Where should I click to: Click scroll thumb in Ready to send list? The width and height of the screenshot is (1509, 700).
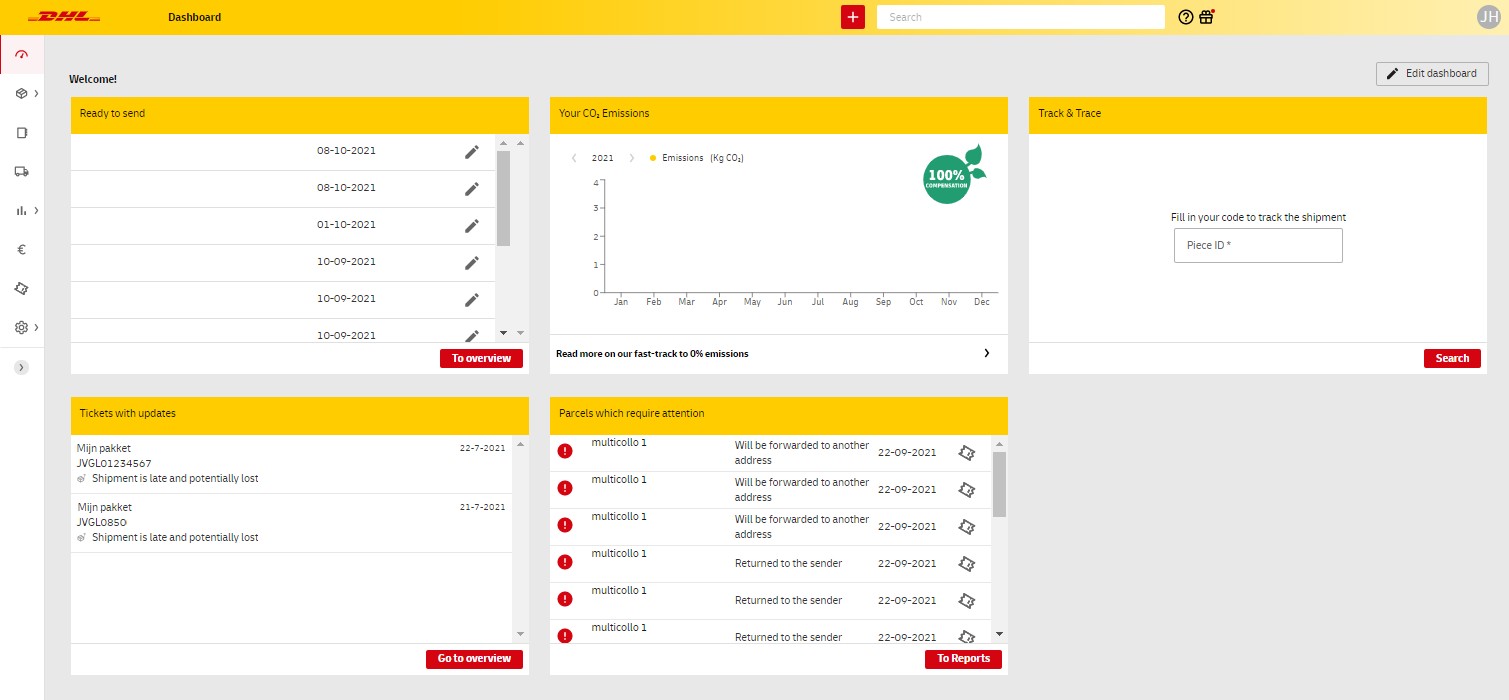[503, 198]
